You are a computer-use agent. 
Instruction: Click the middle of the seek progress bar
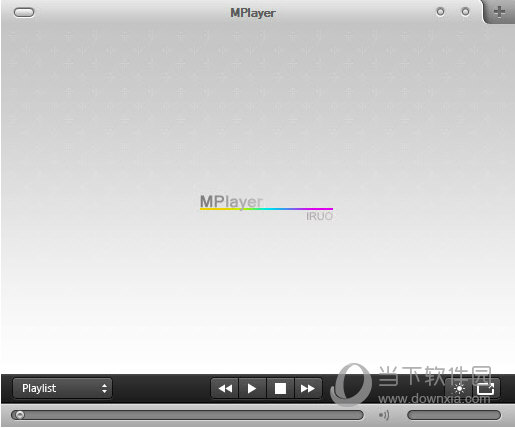click(x=187, y=415)
